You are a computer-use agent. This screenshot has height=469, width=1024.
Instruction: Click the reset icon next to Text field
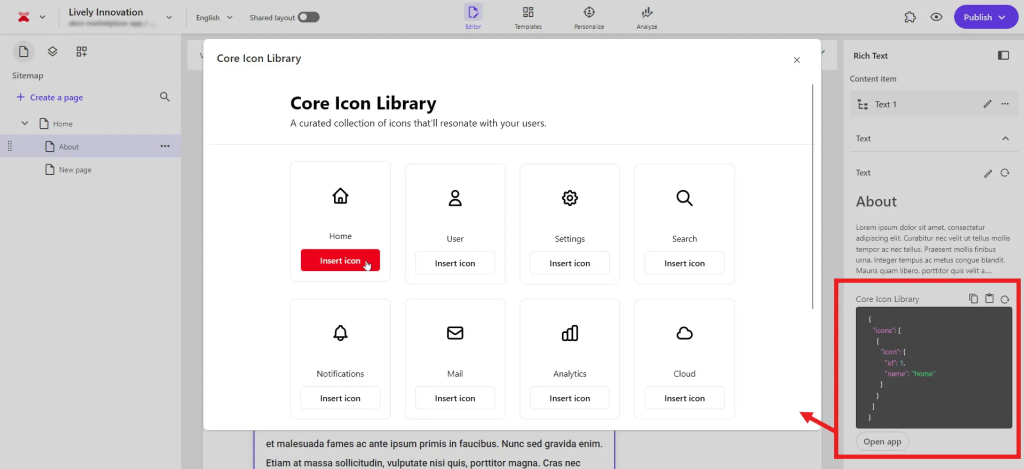tap(1004, 173)
